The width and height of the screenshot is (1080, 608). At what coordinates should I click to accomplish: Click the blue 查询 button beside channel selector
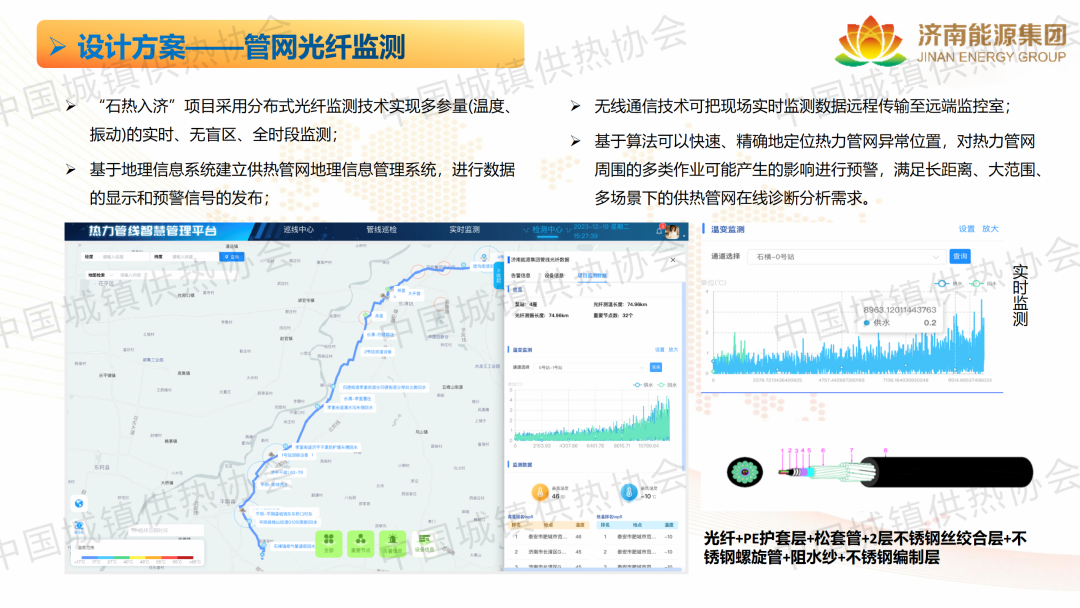(960, 256)
